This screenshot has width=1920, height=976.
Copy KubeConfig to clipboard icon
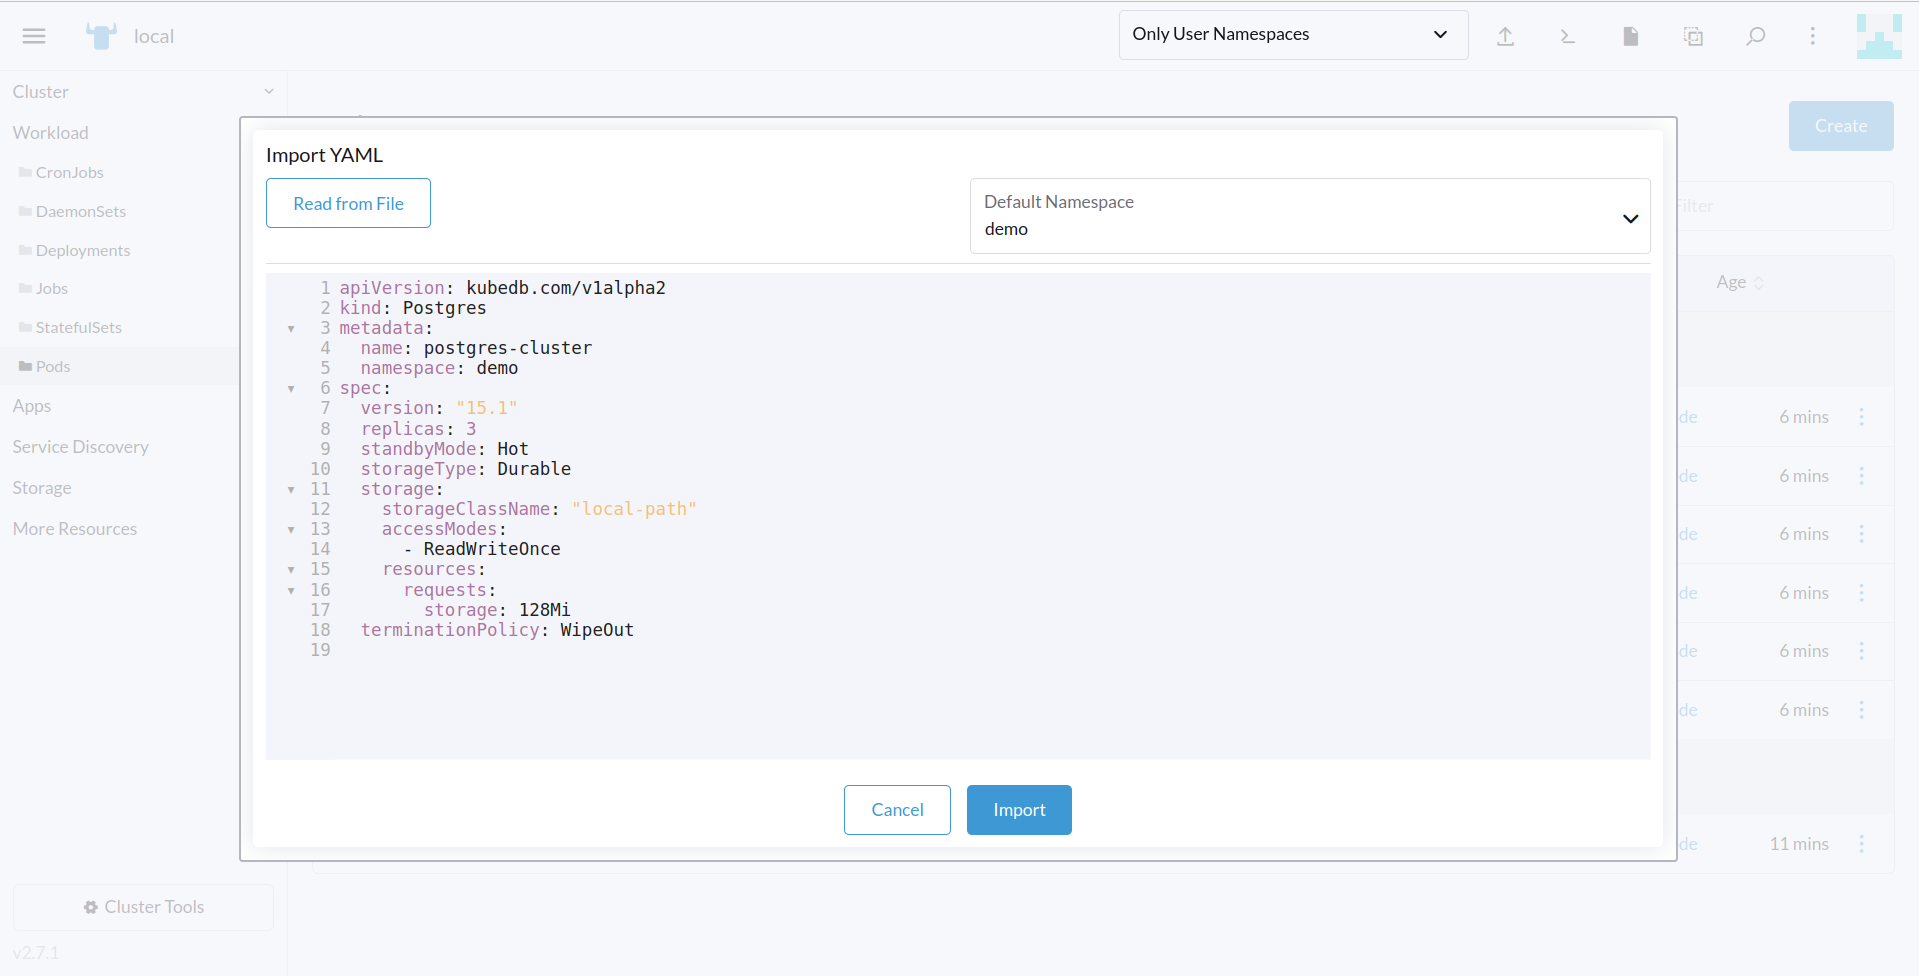1693,37
